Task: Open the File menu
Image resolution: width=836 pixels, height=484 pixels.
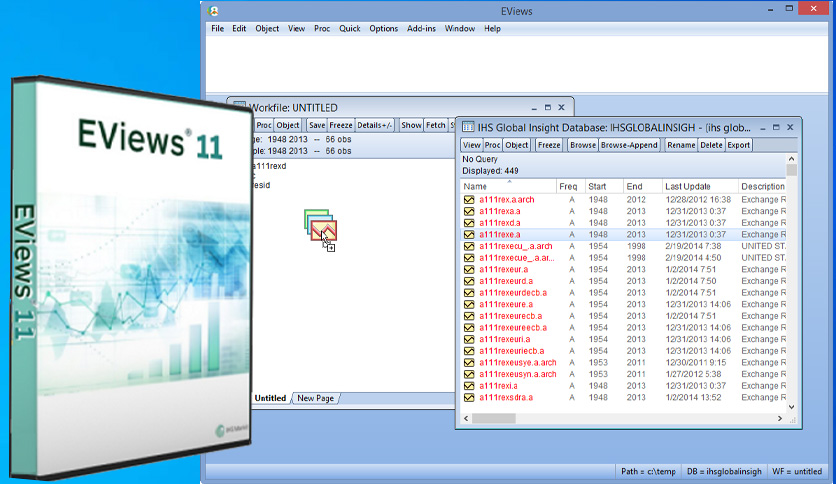Action: coord(218,29)
